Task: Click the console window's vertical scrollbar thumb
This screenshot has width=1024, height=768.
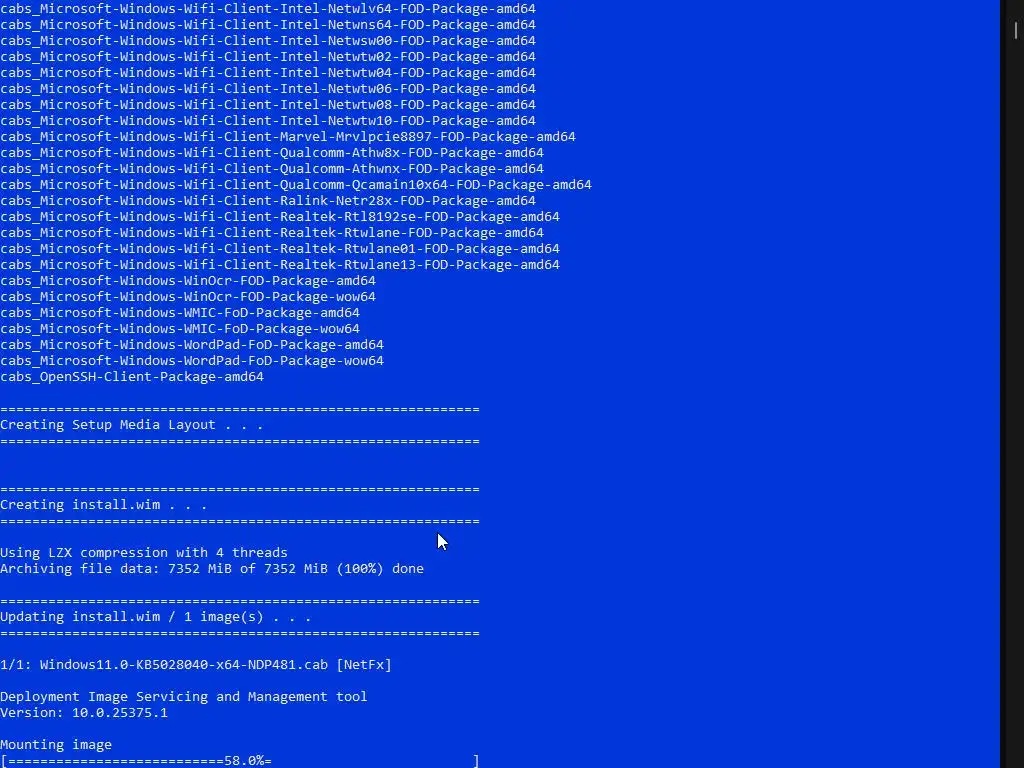Action: (1016, 30)
